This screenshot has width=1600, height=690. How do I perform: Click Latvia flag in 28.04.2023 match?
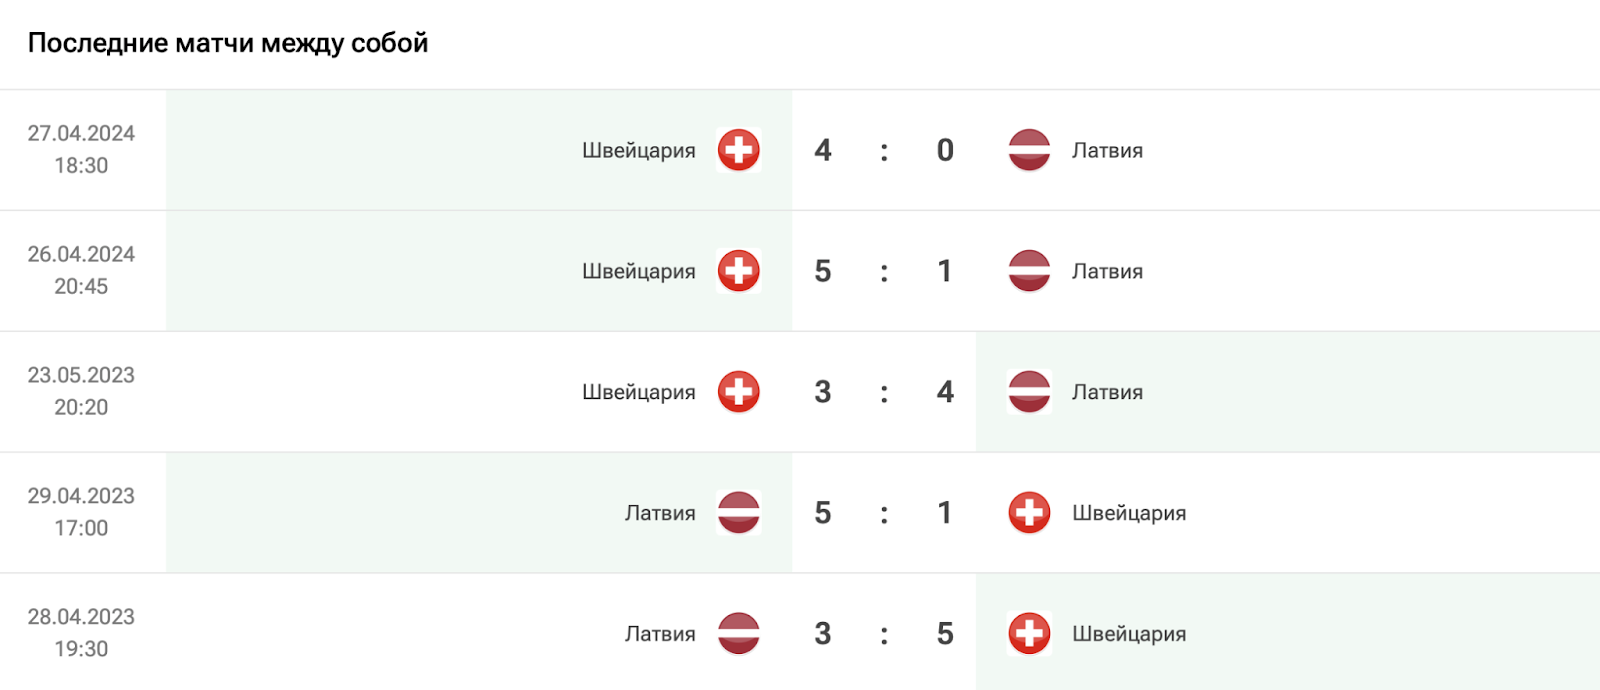739,634
